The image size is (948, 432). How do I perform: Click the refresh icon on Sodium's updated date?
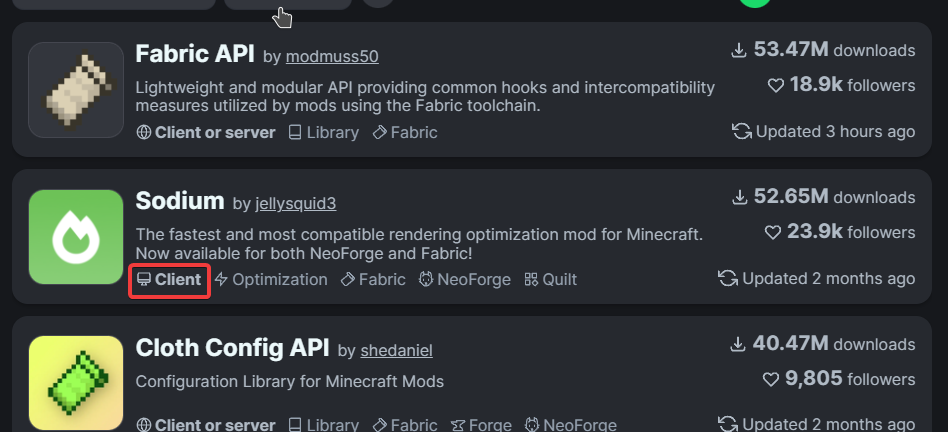[728, 278]
